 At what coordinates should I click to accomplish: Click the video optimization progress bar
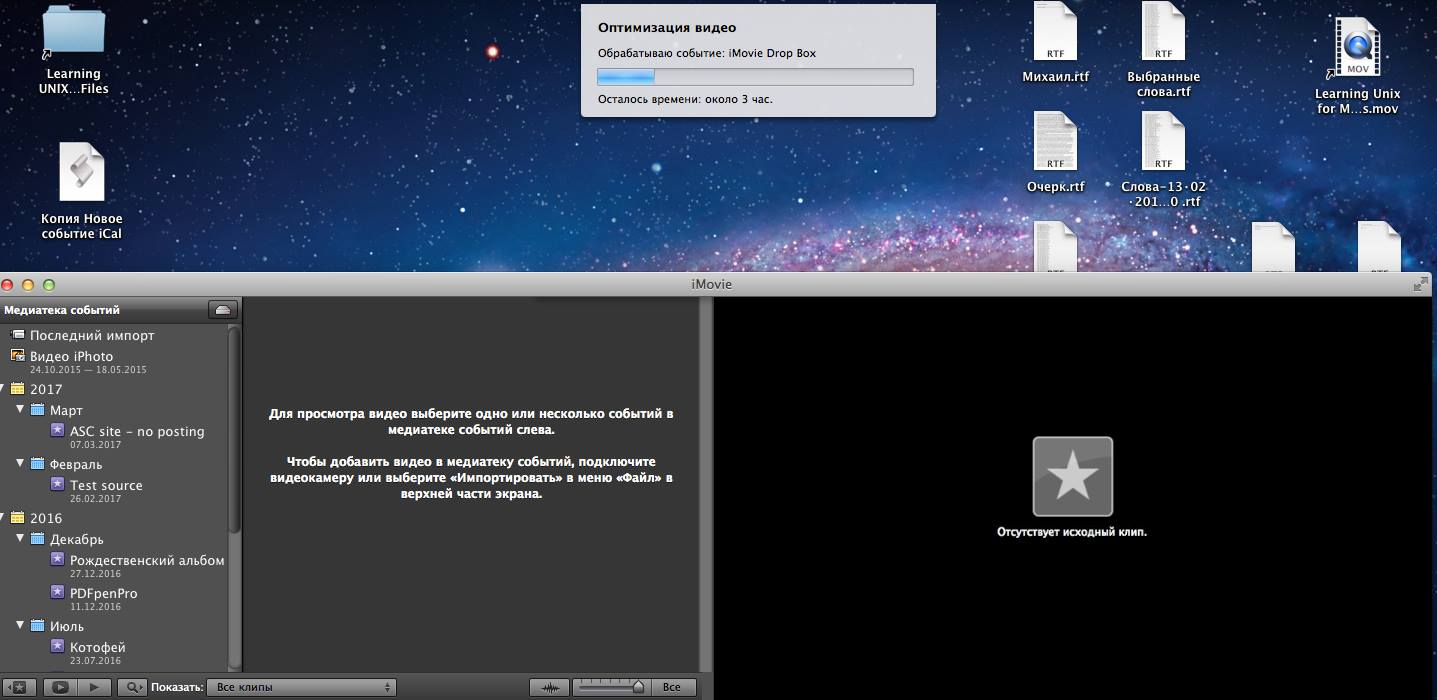point(755,77)
